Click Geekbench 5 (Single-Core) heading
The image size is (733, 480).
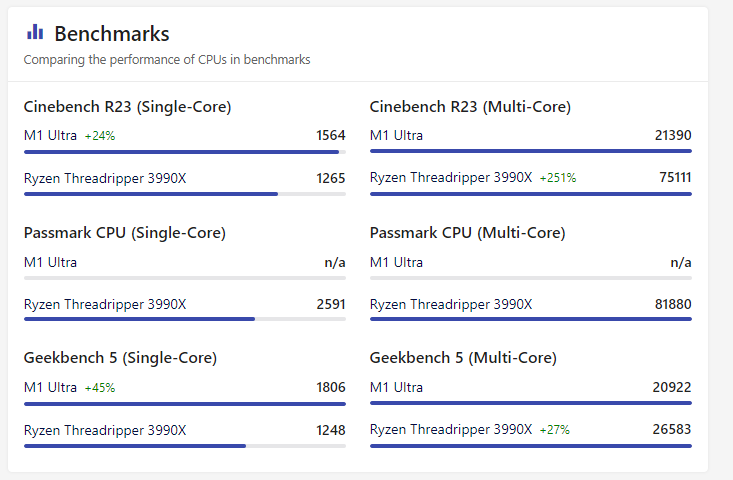120,358
